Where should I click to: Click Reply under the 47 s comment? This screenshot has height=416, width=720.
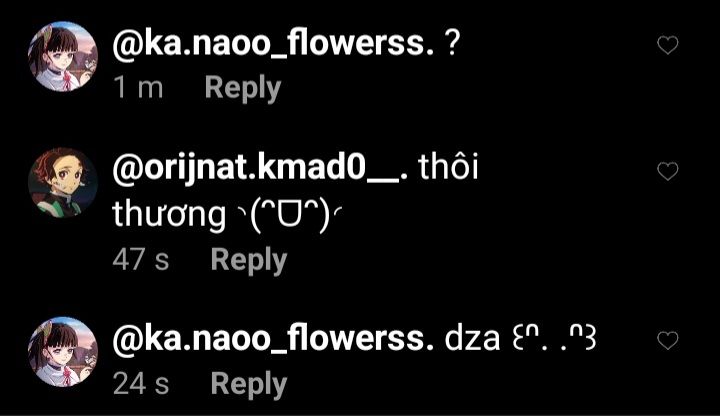(249, 260)
